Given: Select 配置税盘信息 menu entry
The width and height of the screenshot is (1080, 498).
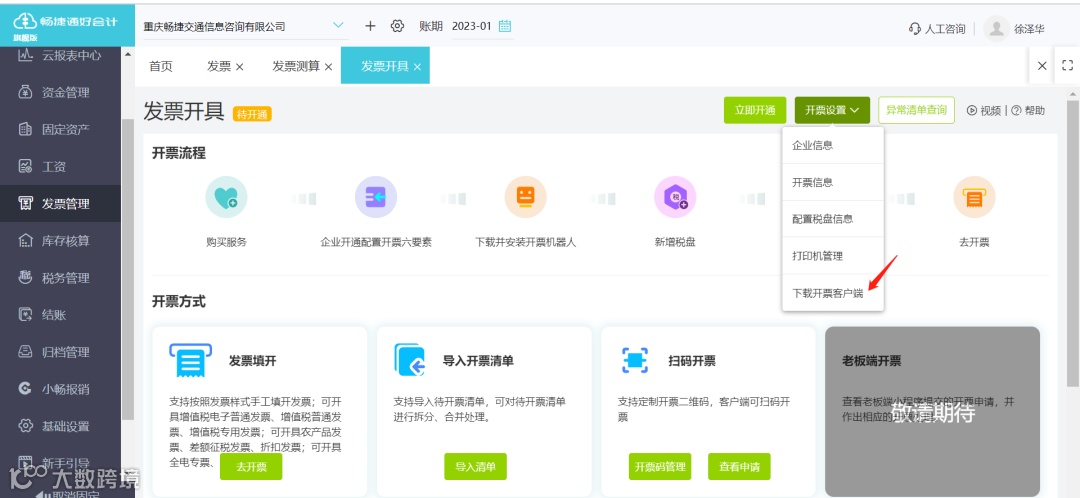Looking at the screenshot, I should click(x=833, y=219).
